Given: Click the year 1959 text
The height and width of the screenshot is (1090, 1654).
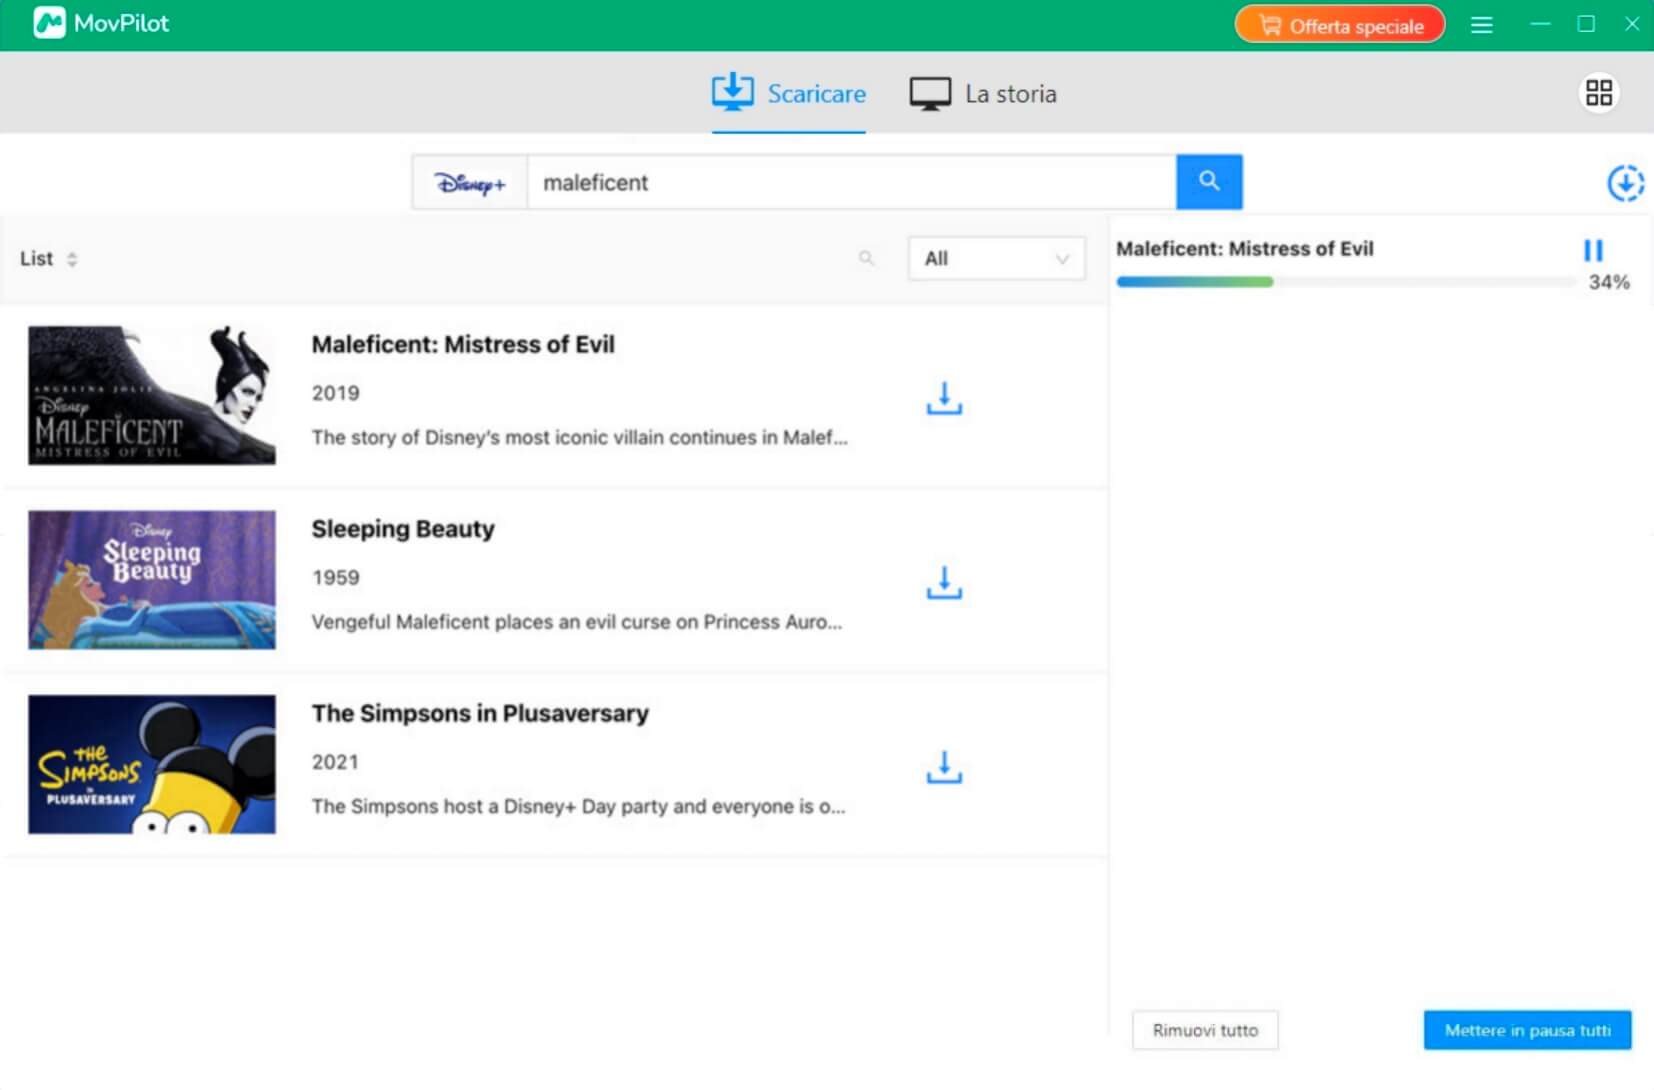Looking at the screenshot, I should coord(335,578).
